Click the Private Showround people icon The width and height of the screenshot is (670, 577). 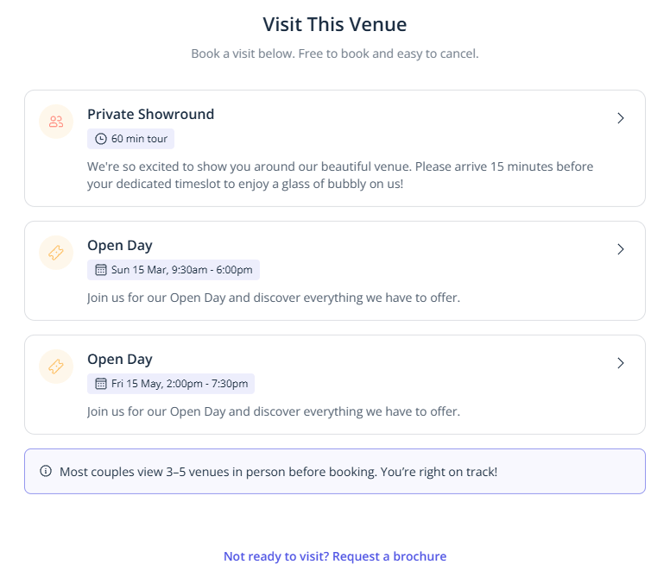tap(56, 122)
